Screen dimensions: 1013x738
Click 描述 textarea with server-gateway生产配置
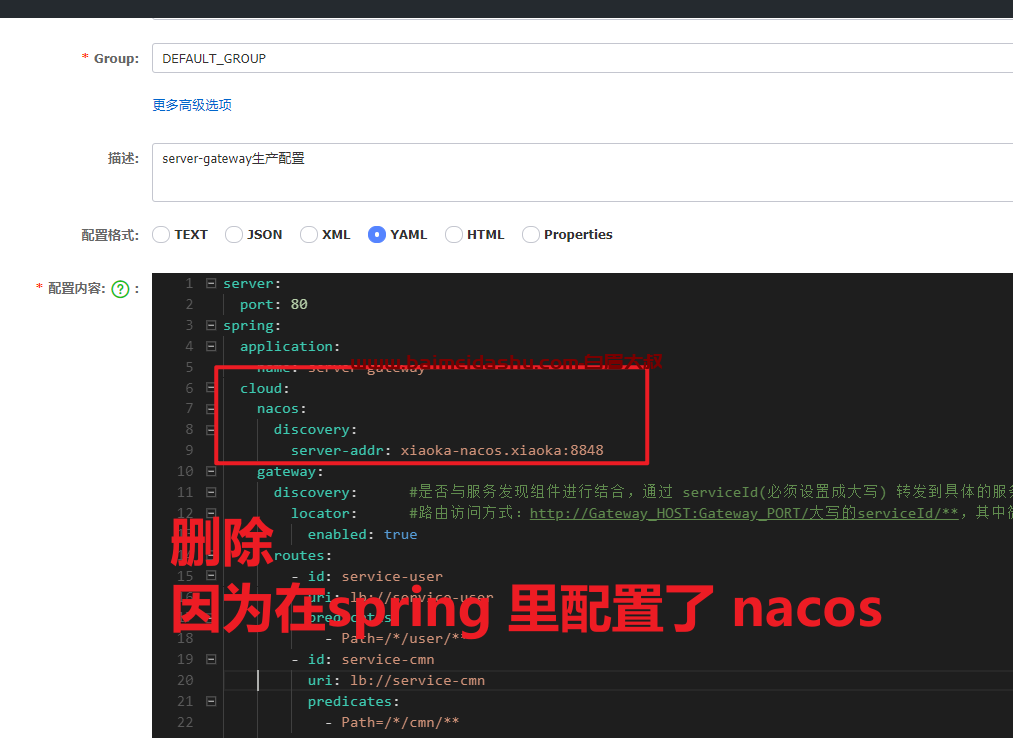582,173
